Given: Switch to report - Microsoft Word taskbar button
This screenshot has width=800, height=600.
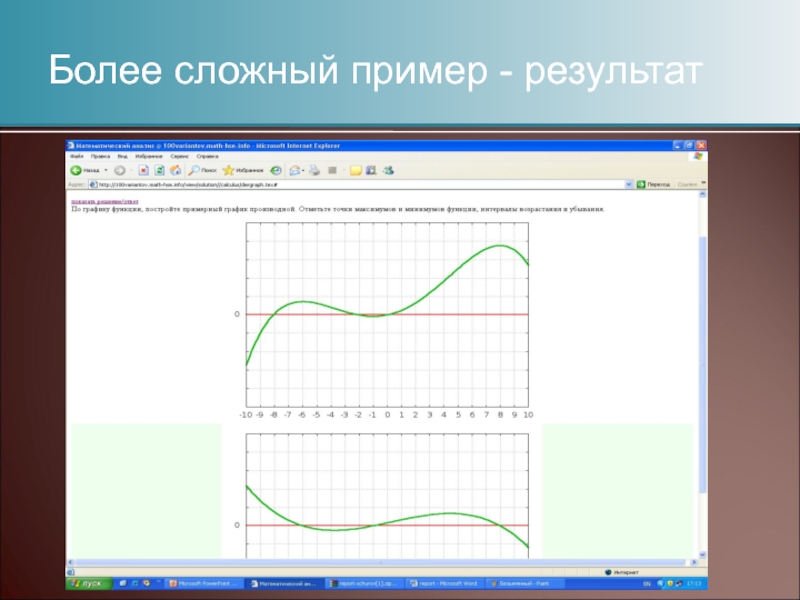Looking at the screenshot, I should point(444,583).
